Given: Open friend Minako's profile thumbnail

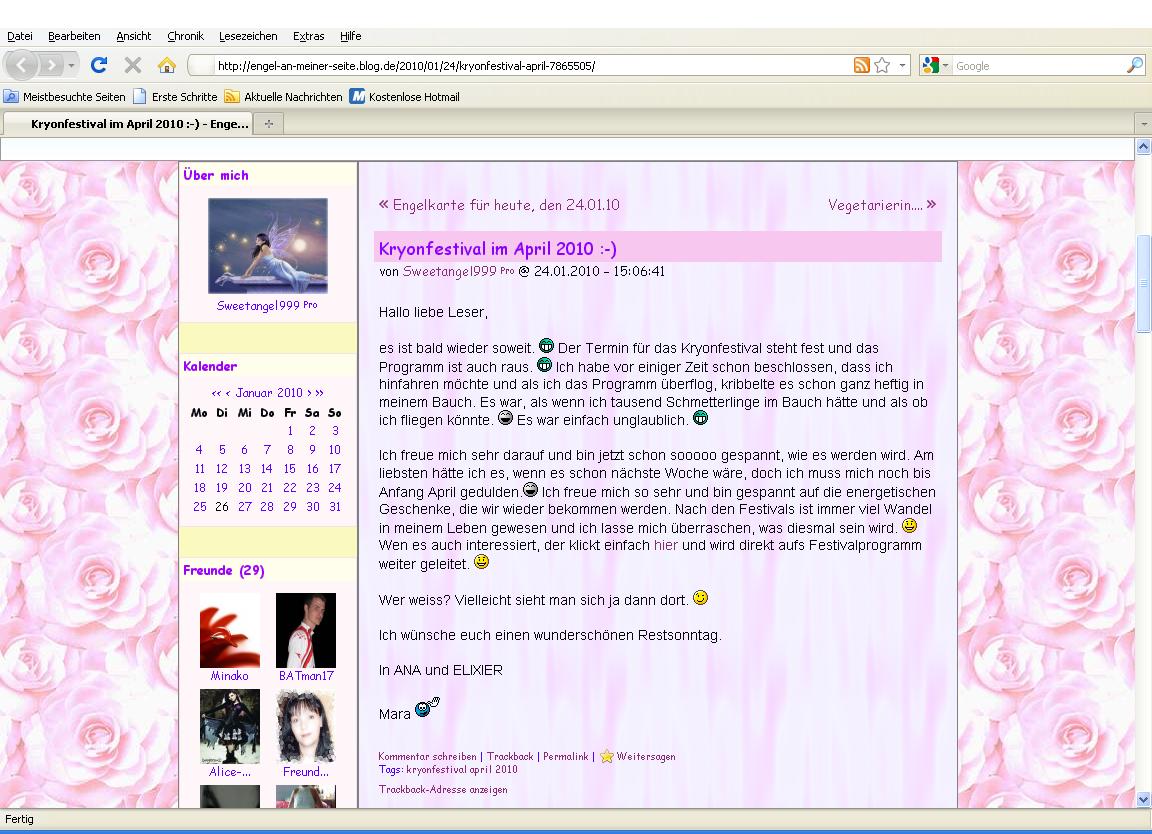Looking at the screenshot, I should point(229,630).
